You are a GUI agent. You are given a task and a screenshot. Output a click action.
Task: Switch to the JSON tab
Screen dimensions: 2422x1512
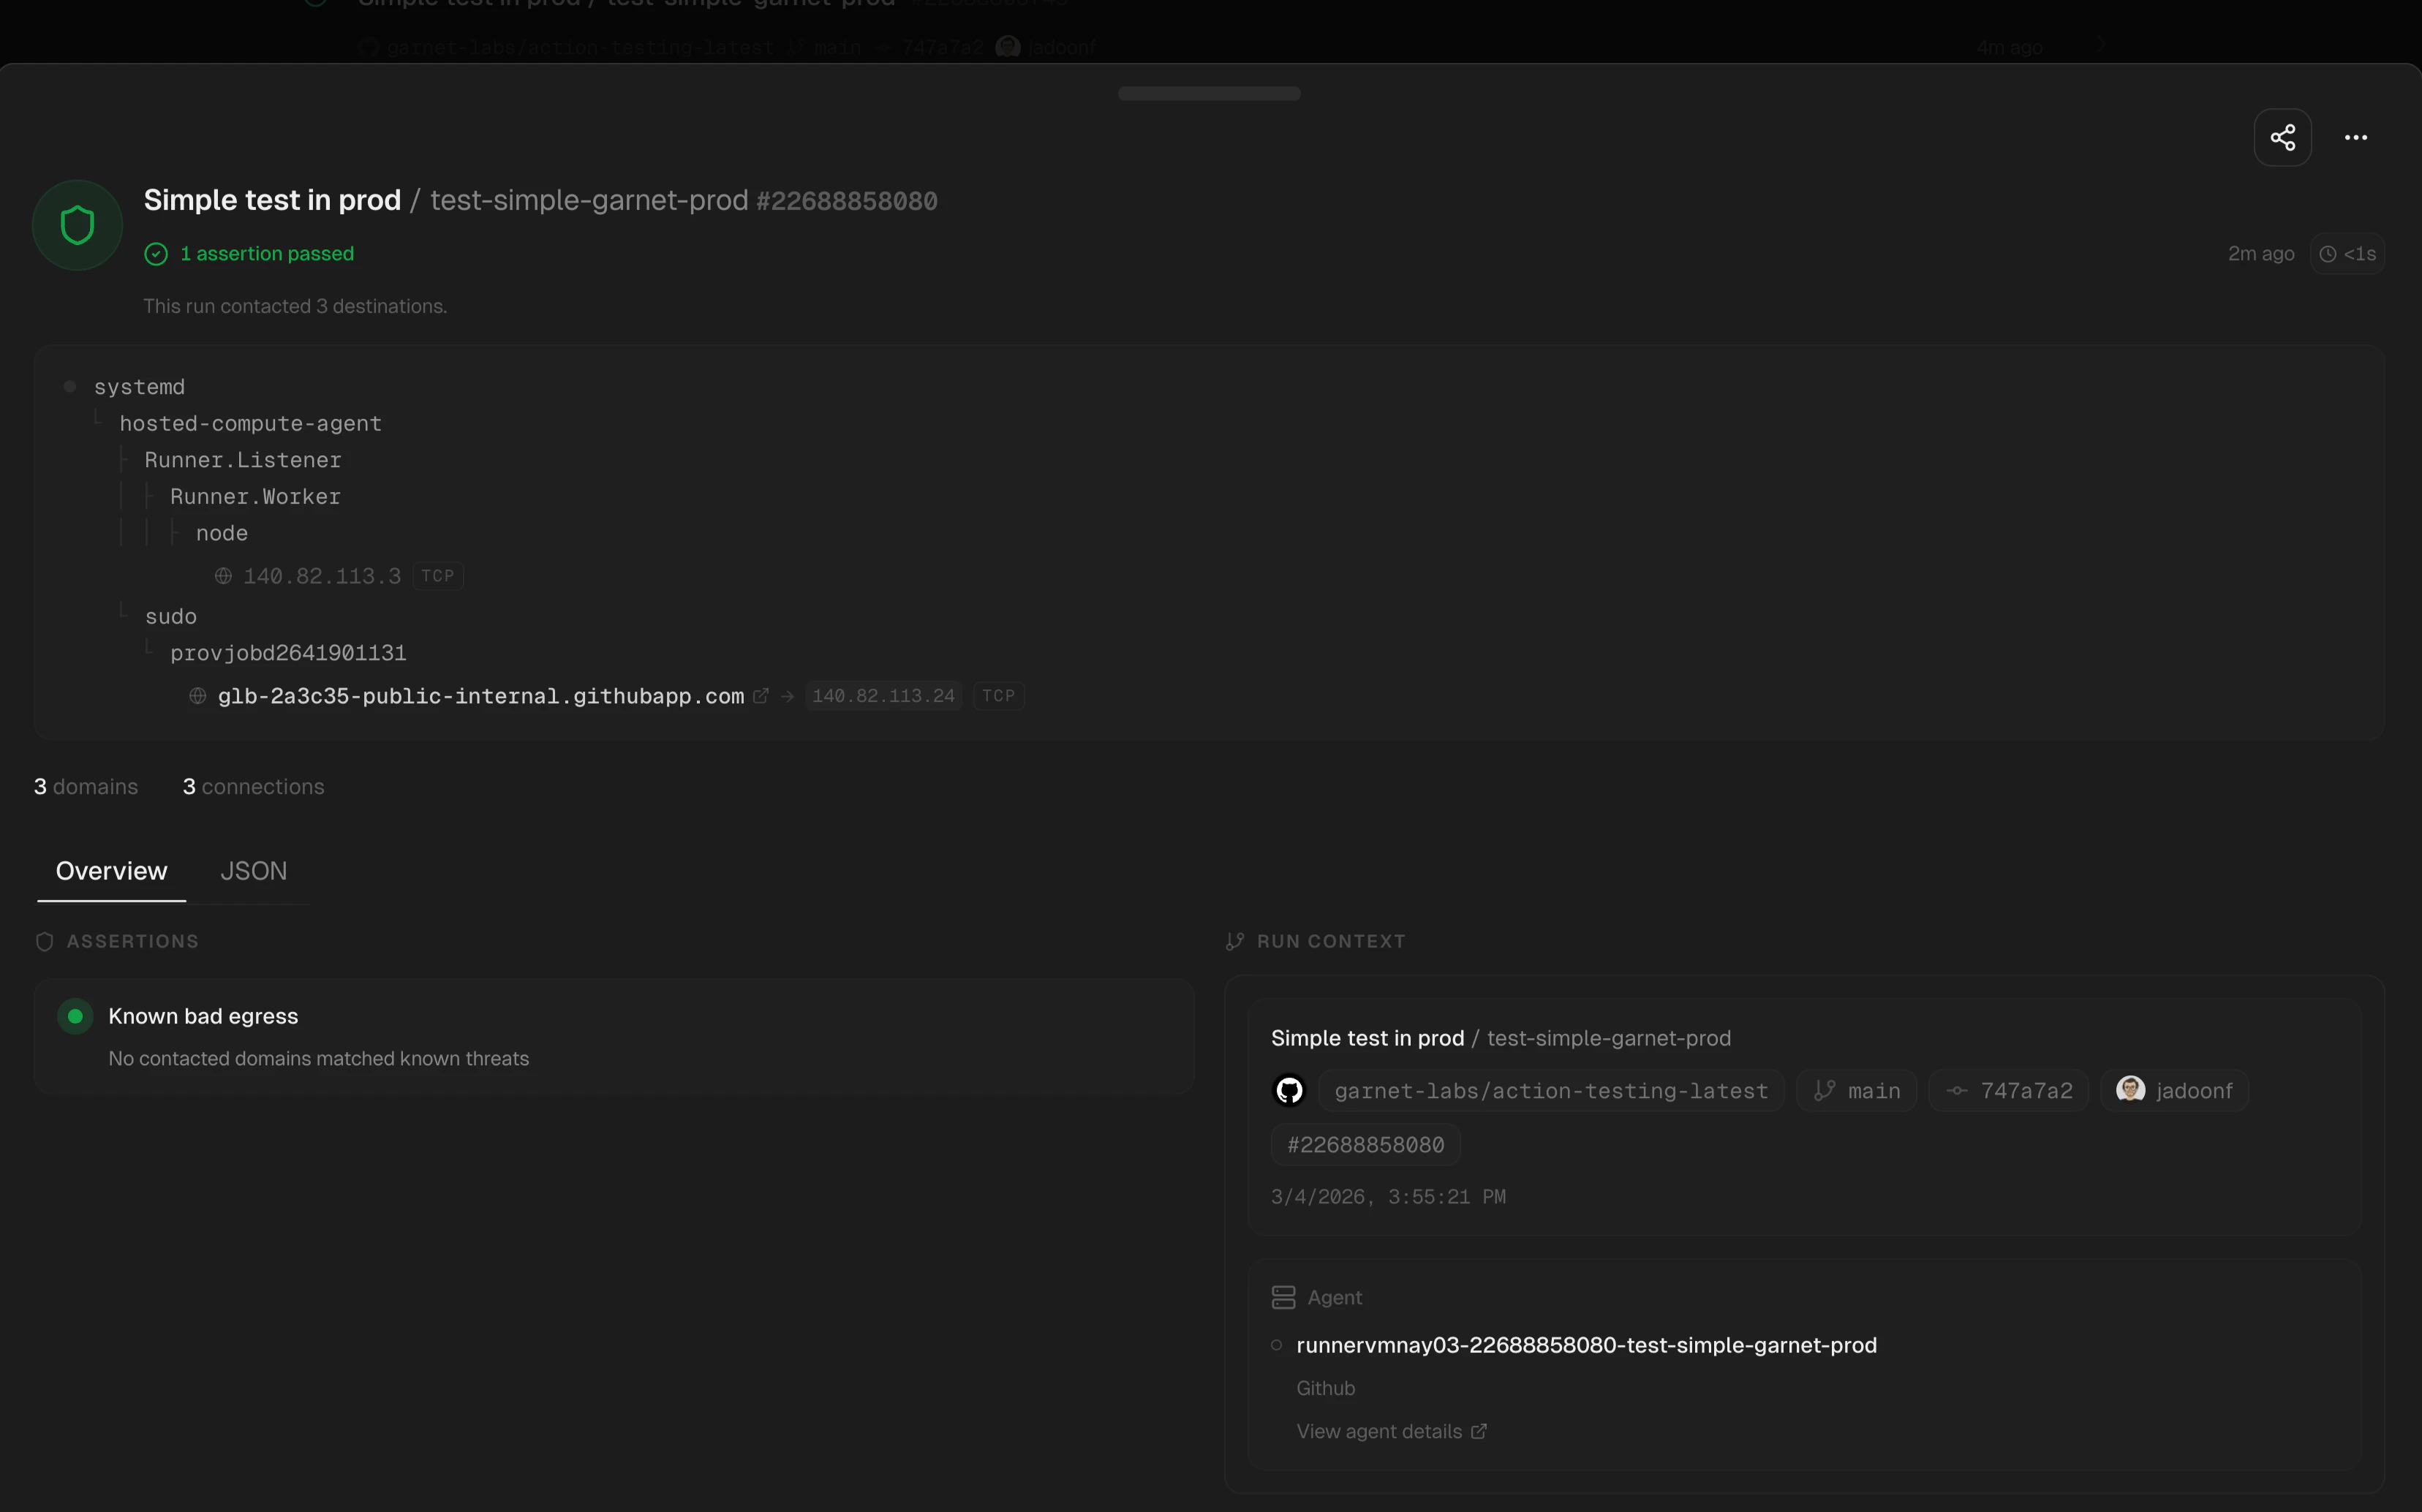(x=253, y=871)
